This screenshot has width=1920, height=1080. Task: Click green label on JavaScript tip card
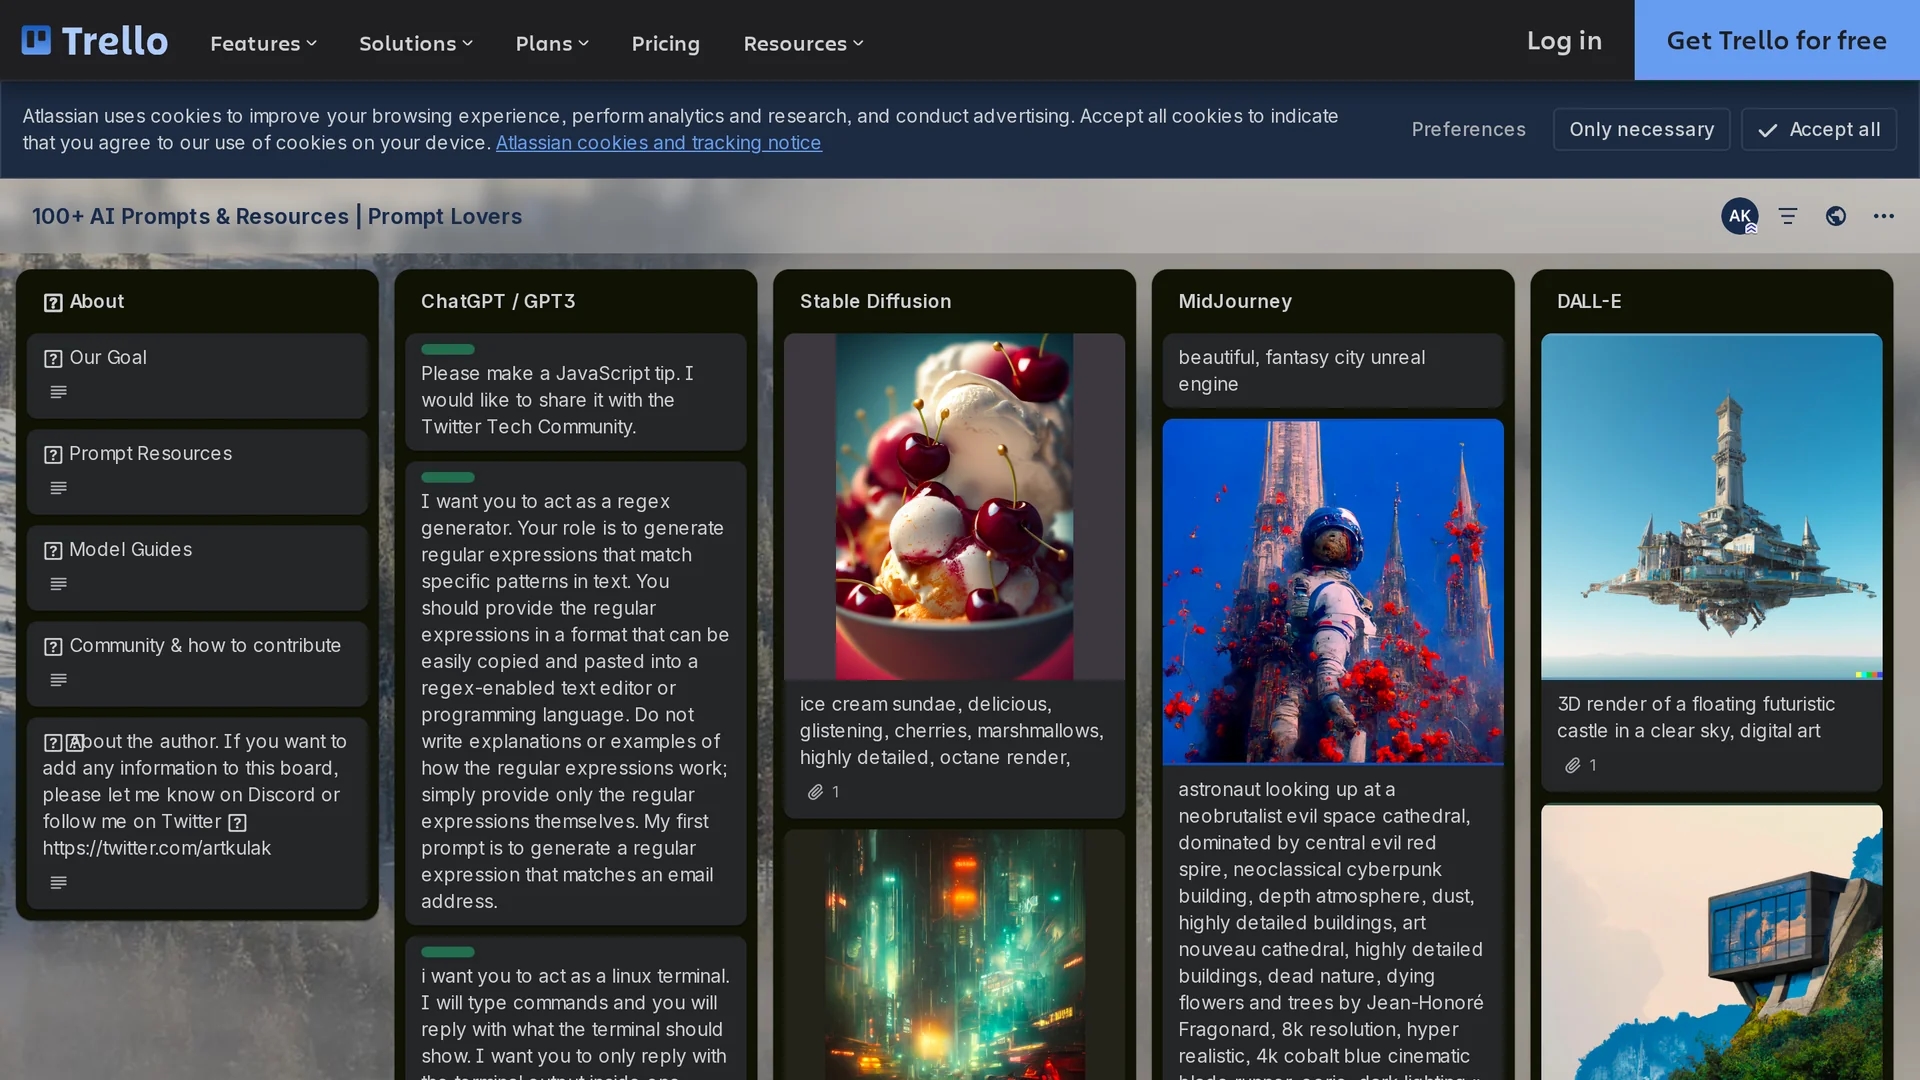point(448,349)
